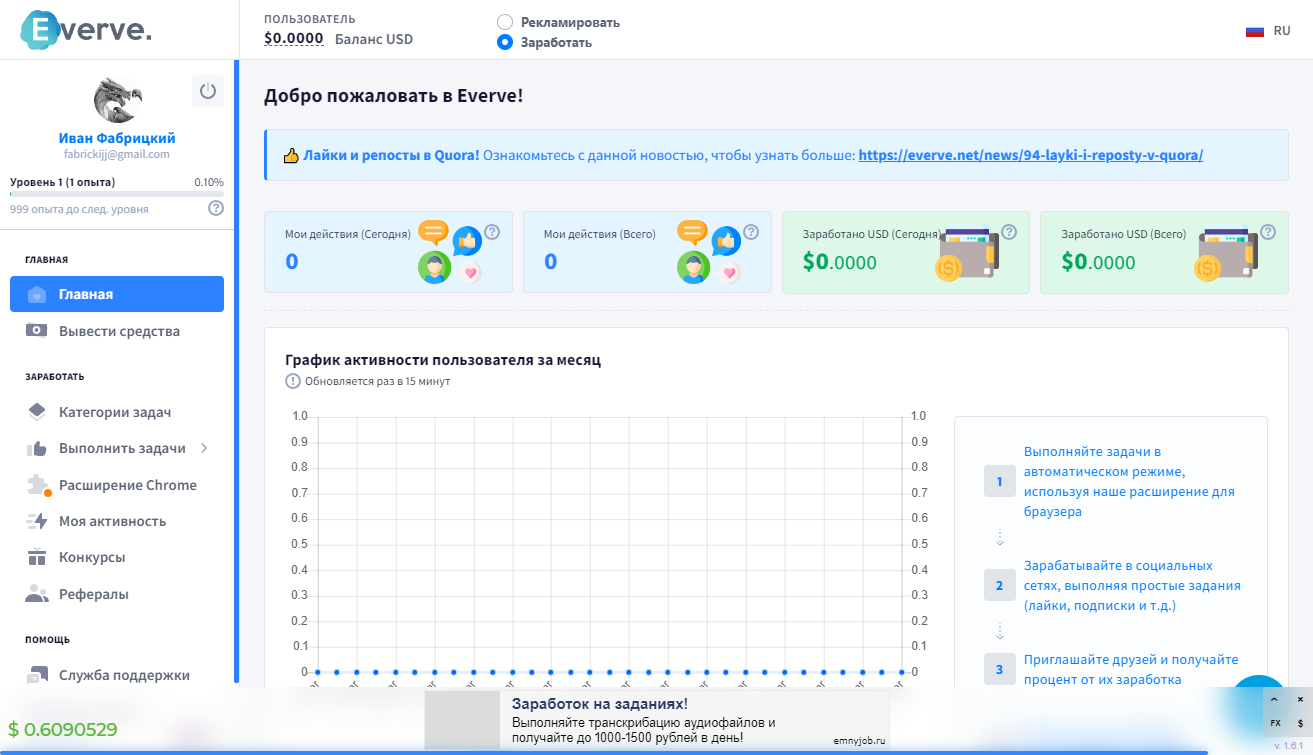Open Расширение Chrome menu item
Image resolution: width=1313 pixels, height=755 pixels.
pyautogui.click(x=117, y=485)
